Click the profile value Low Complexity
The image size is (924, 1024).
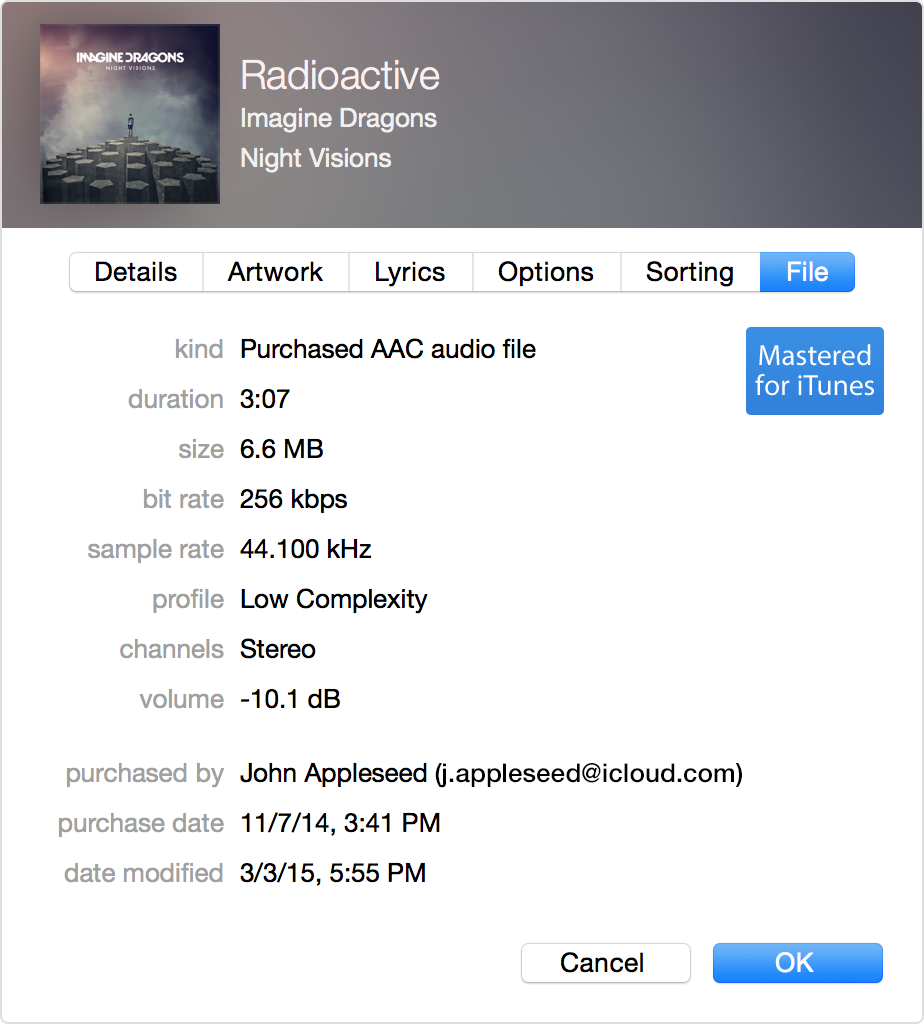tap(334, 600)
